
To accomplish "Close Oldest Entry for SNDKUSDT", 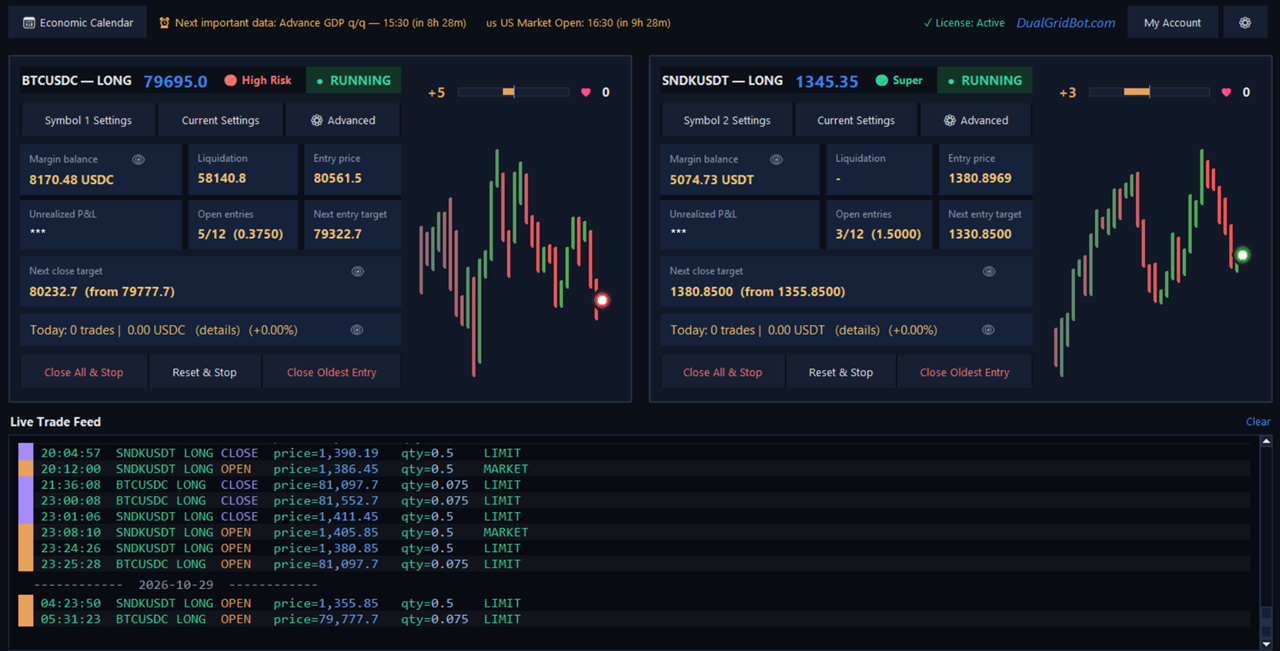I will pos(965,372).
